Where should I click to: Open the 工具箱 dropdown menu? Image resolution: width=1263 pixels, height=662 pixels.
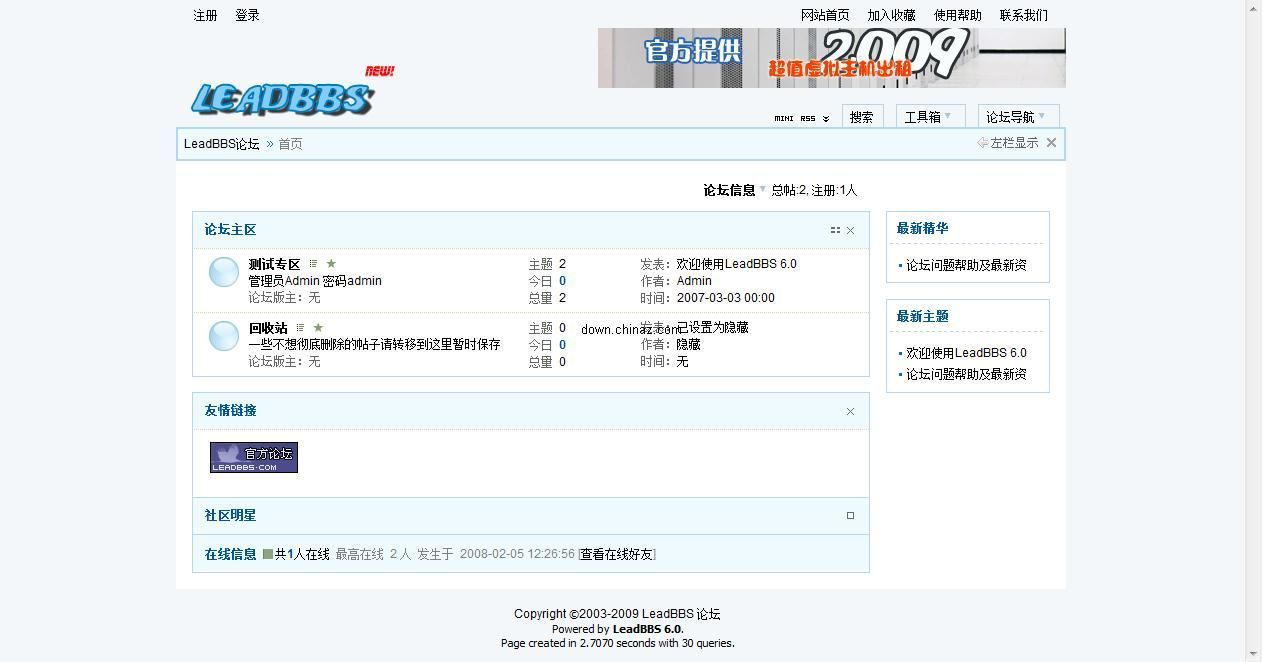coord(930,117)
